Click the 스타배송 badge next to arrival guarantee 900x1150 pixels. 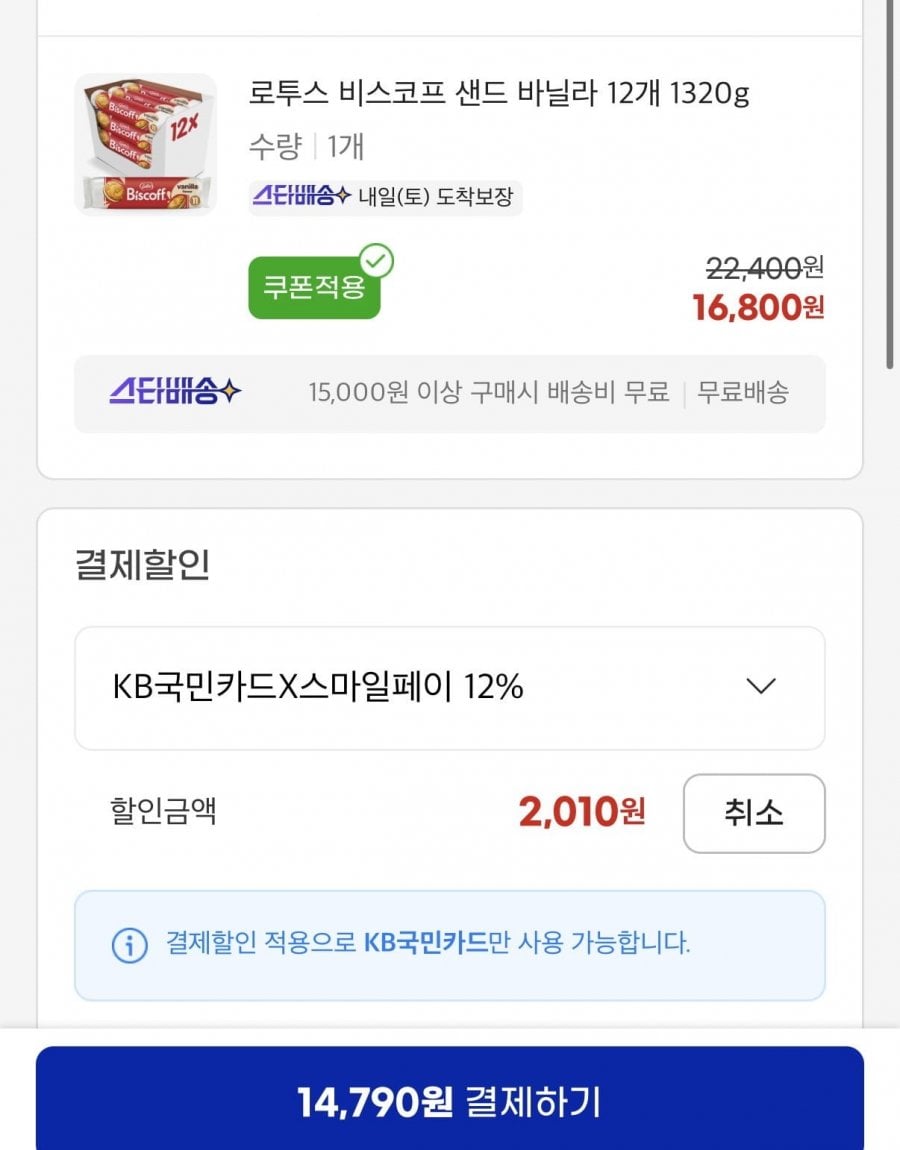pyautogui.click(x=301, y=196)
